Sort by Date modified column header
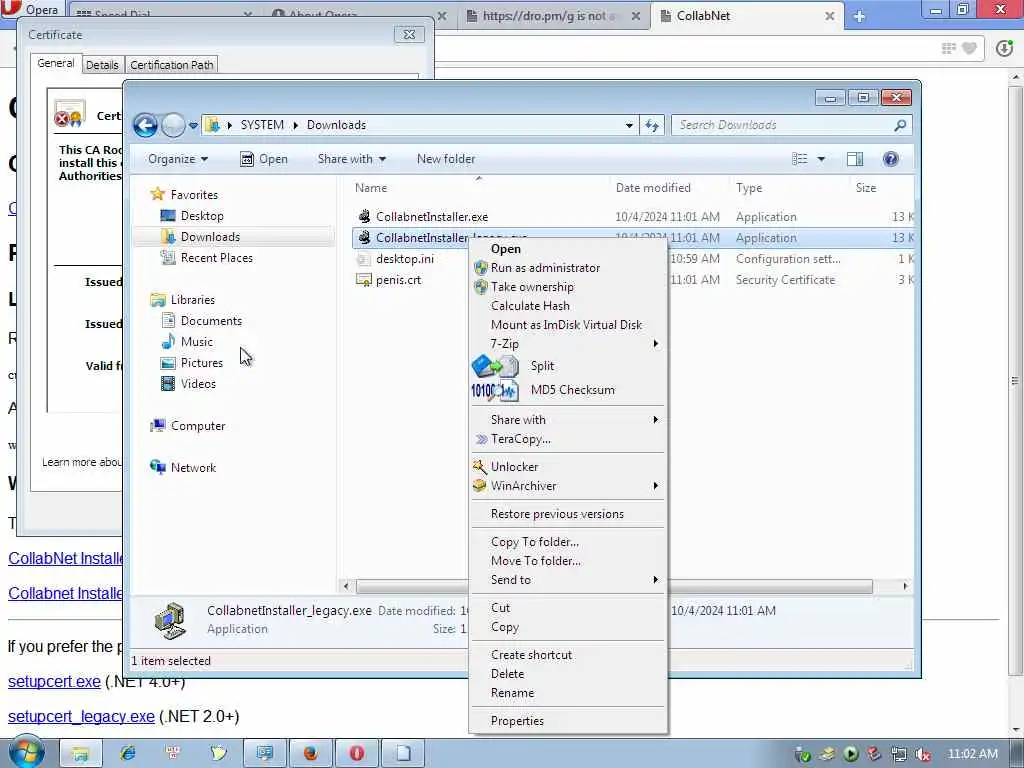1024x768 pixels. click(x=653, y=188)
